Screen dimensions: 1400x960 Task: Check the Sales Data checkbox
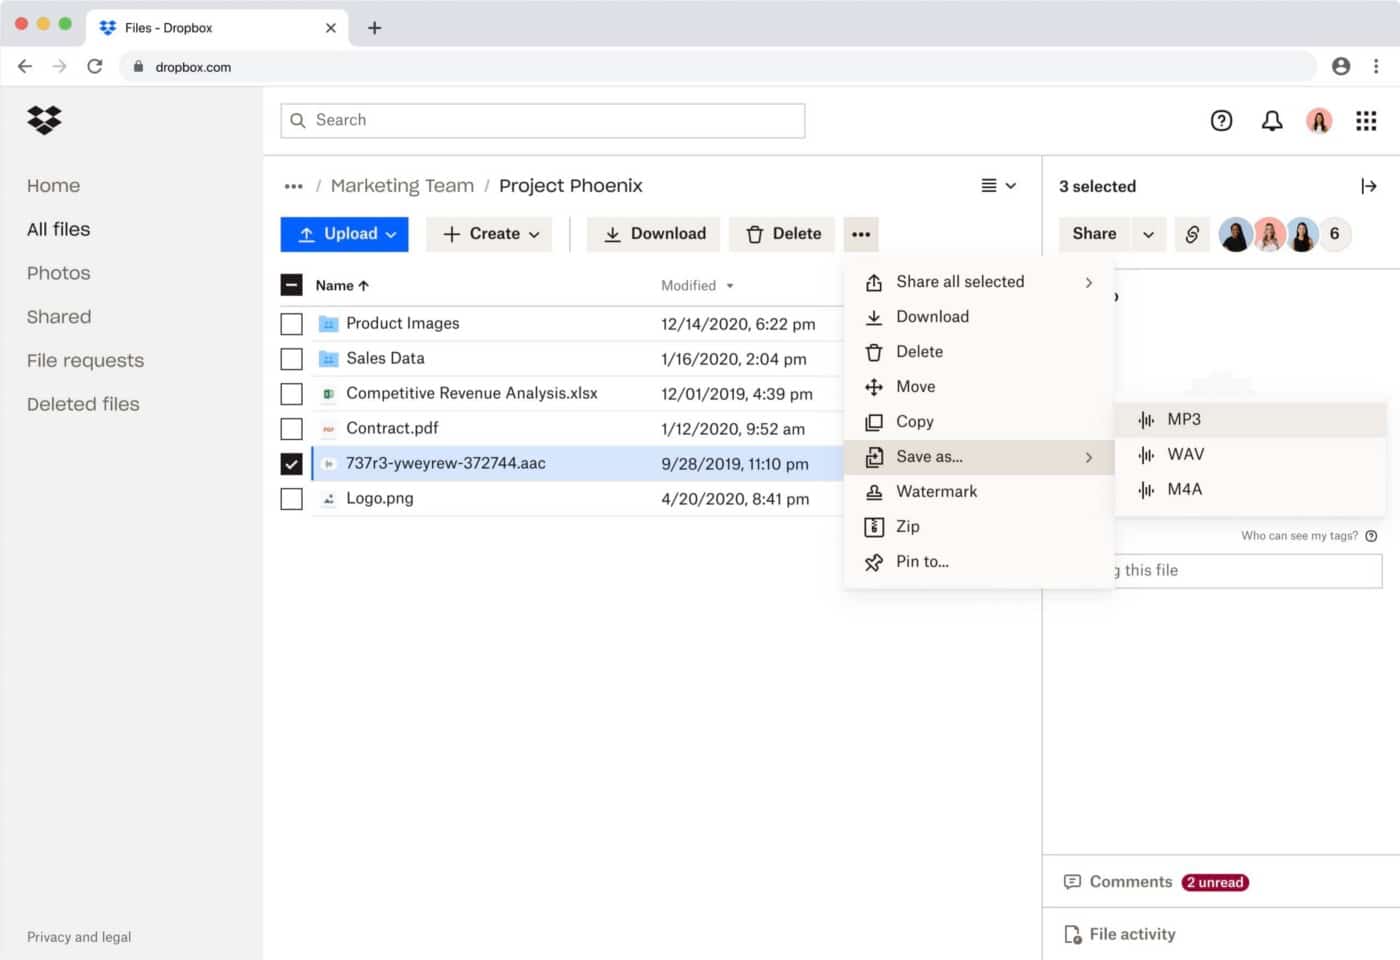click(x=291, y=359)
